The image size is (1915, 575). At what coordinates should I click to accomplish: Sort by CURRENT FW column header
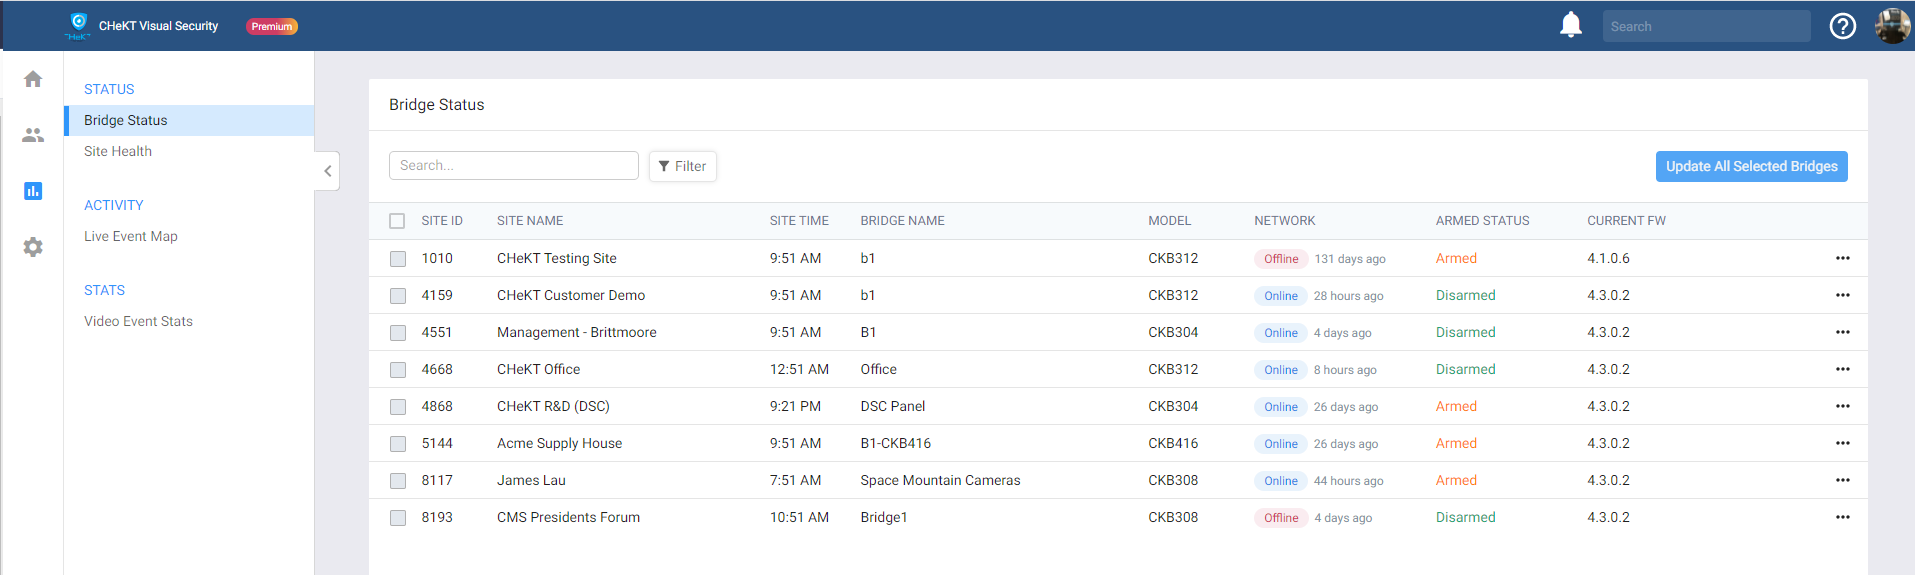pos(1626,221)
